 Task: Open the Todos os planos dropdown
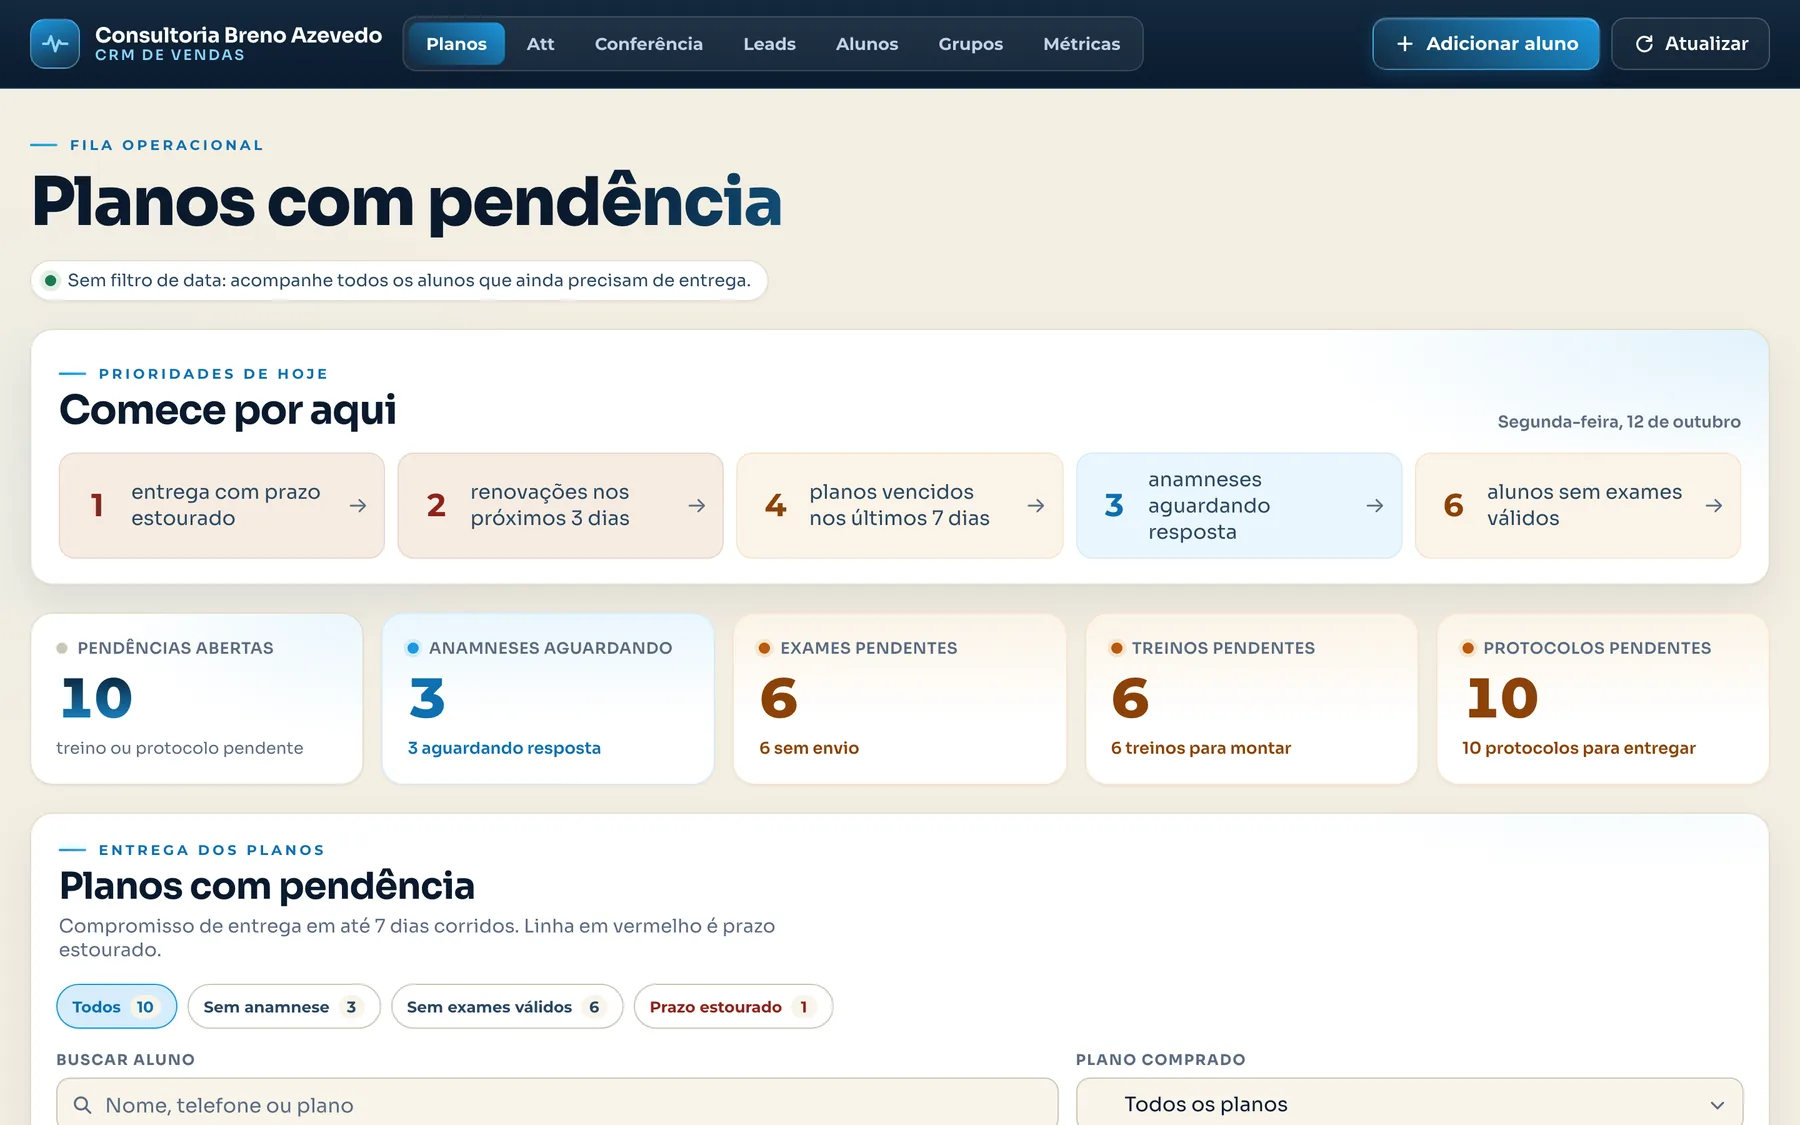(x=1409, y=1104)
